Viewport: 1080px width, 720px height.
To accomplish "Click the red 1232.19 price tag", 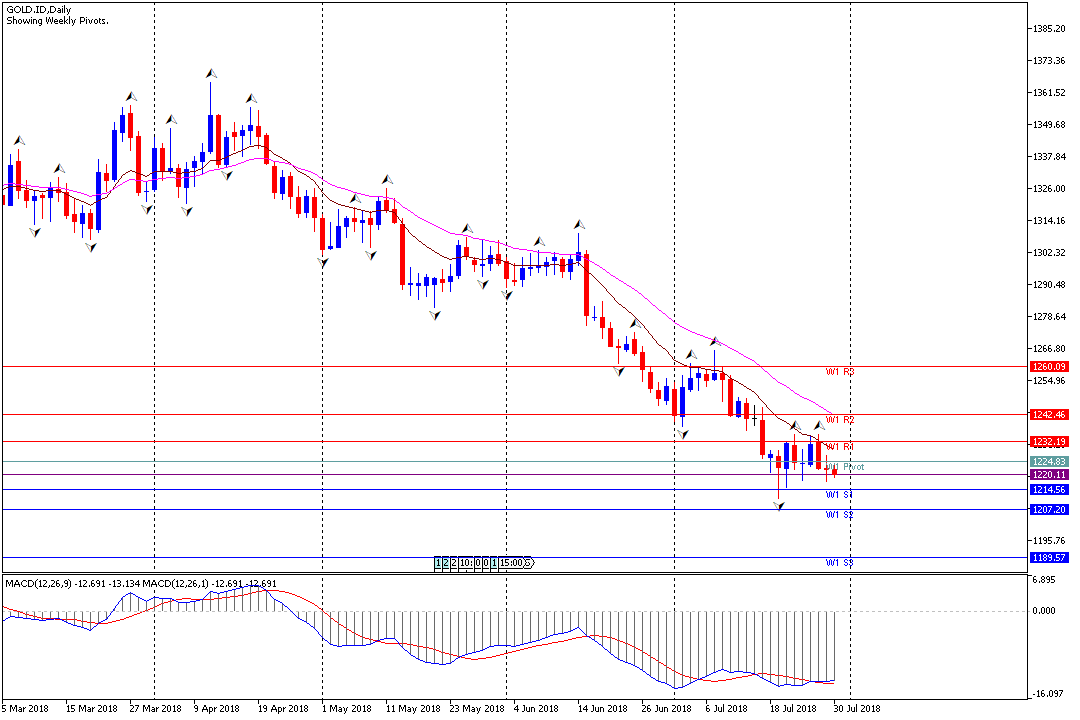I will click(x=1049, y=442).
